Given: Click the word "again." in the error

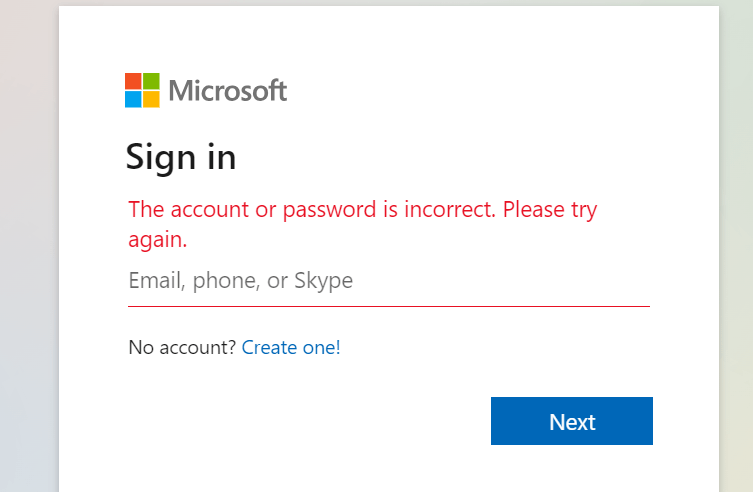Looking at the screenshot, I should (x=158, y=240).
